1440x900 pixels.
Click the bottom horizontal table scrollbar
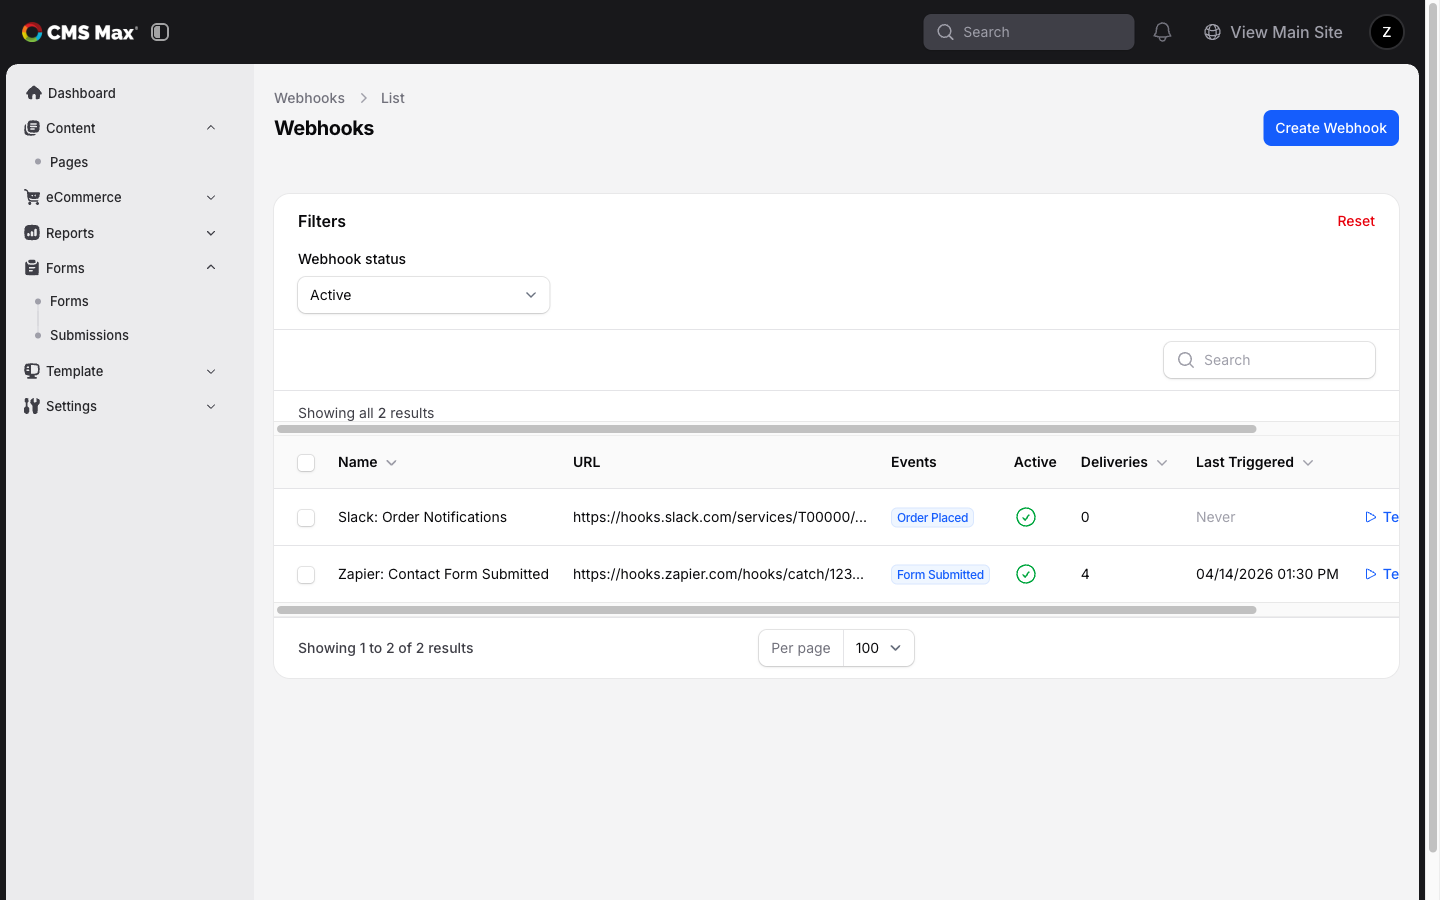coord(766,610)
